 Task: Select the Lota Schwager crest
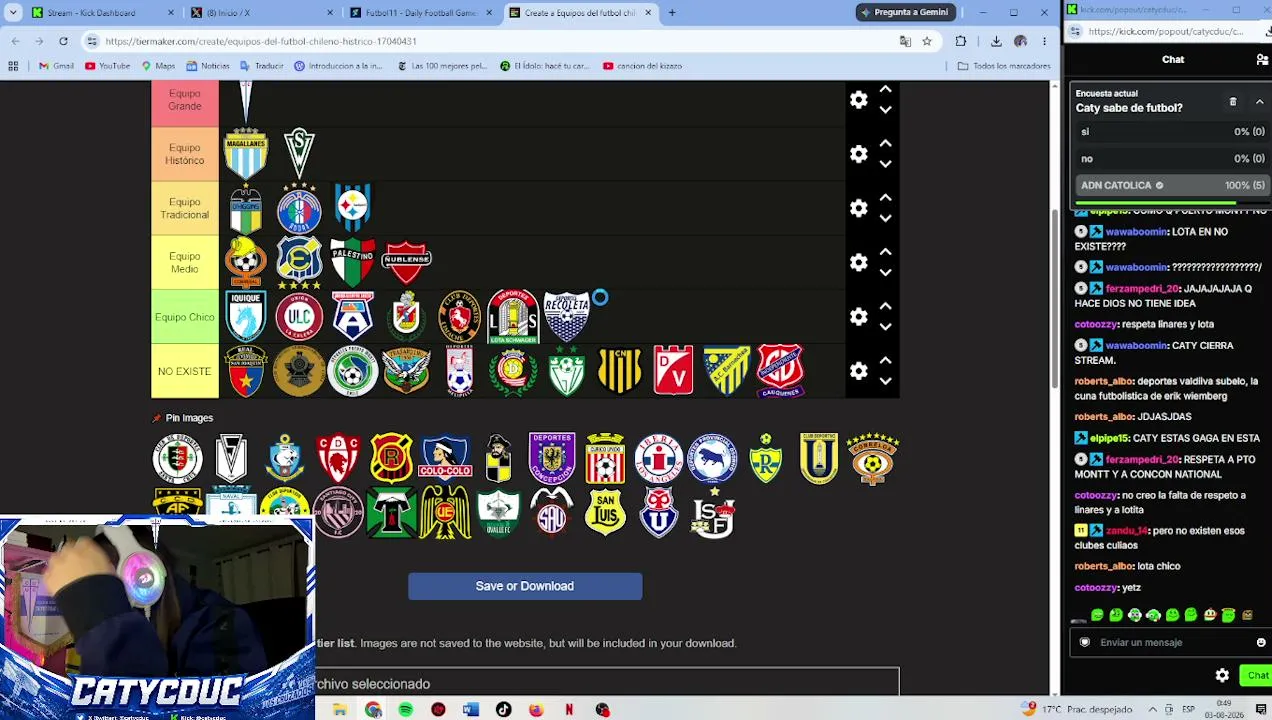(x=513, y=317)
